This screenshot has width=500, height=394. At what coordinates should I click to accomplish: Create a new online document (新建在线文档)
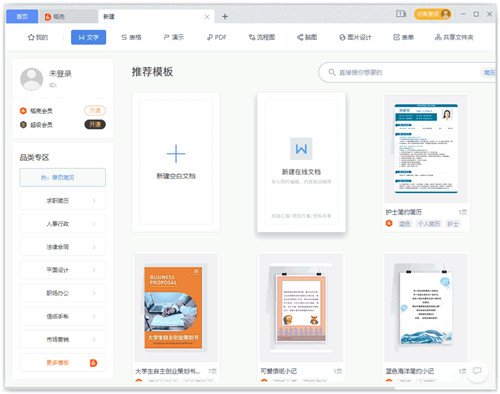click(301, 162)
